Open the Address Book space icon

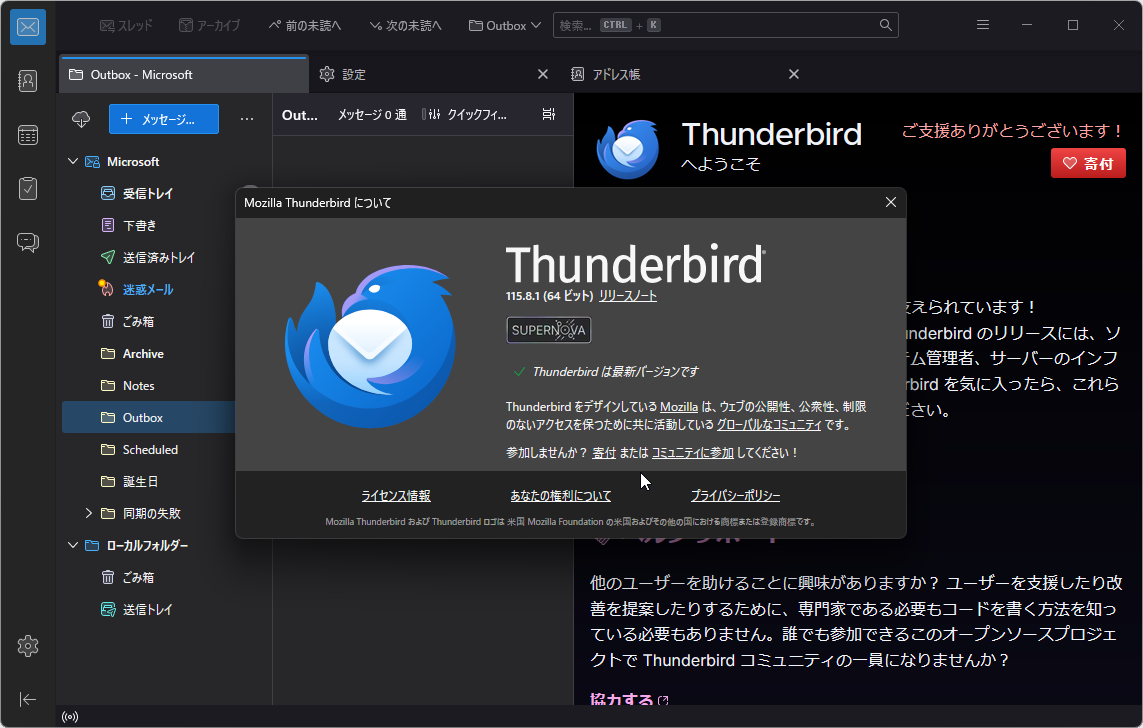tap(27, 80)
